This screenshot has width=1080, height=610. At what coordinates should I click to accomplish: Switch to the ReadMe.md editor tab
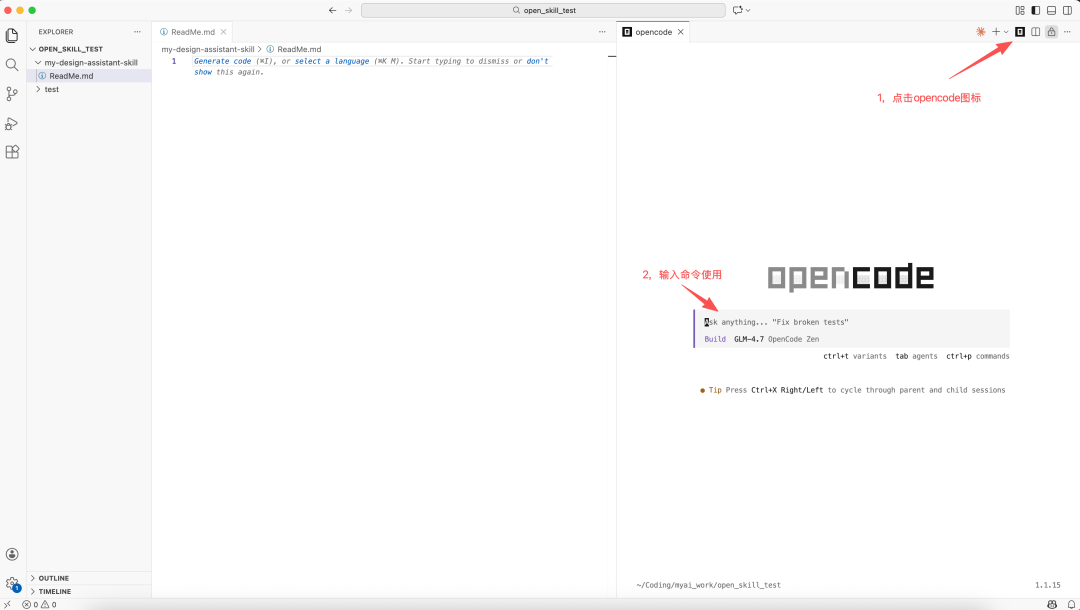point(190,31)
